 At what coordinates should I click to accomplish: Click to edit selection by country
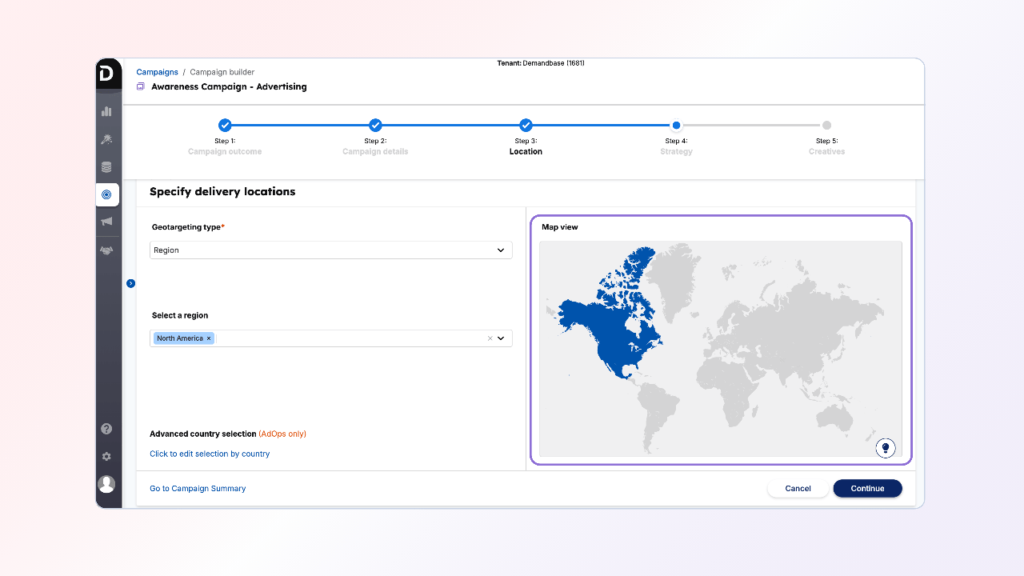click(210, 454)
